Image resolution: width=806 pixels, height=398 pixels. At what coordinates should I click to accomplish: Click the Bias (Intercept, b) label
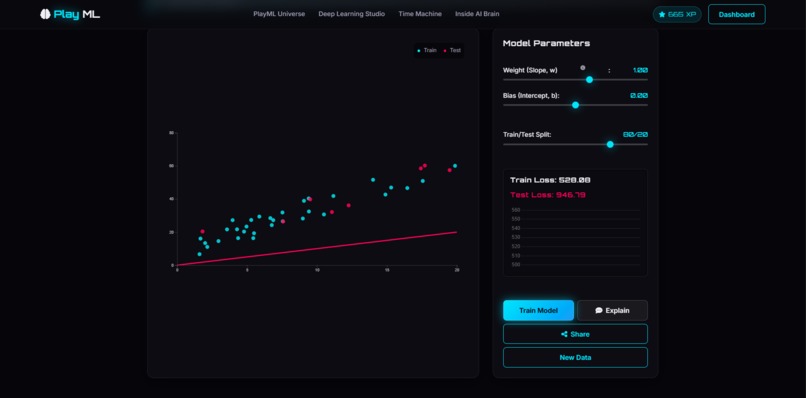532,96
